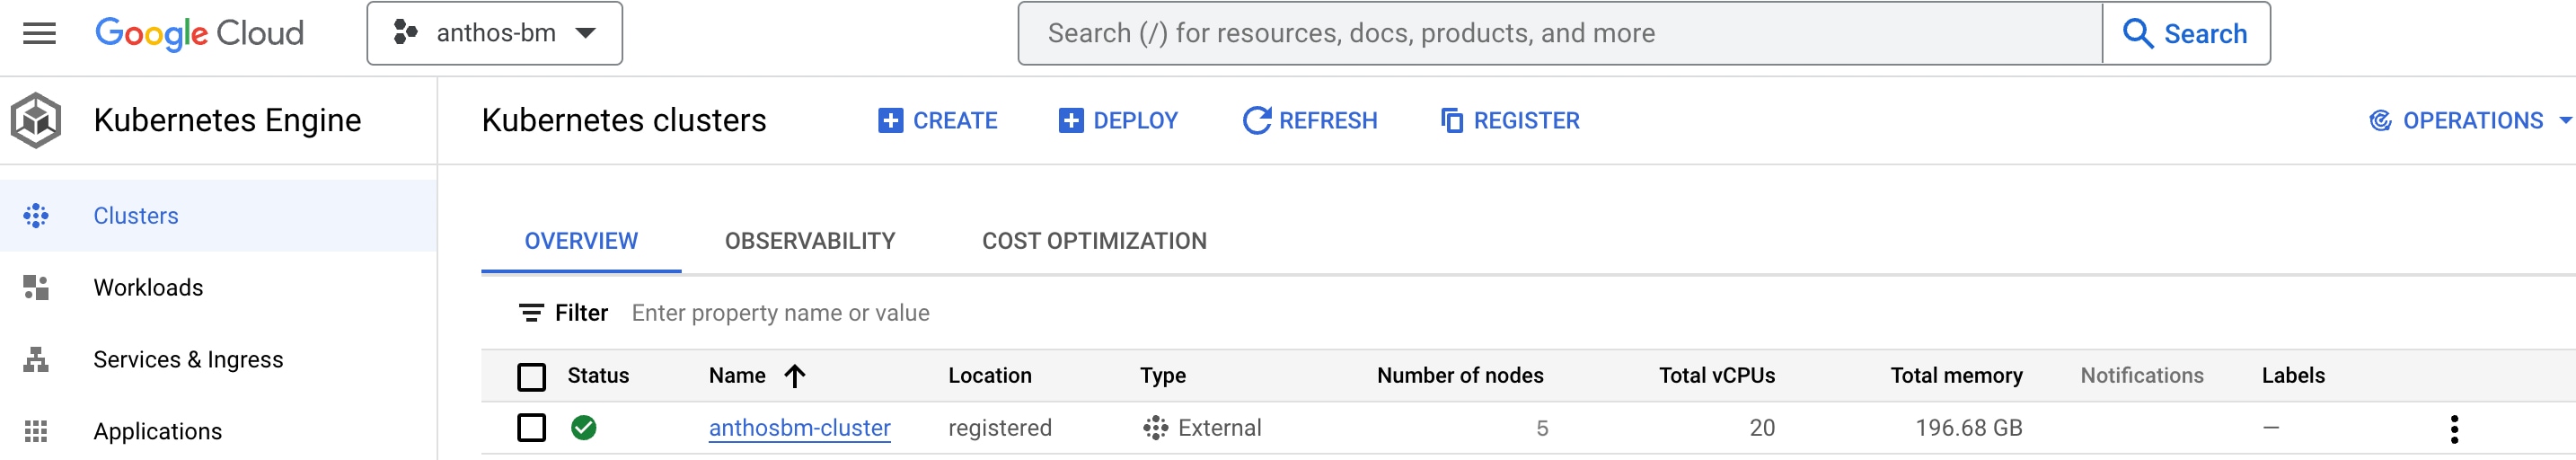Click the DEPLOY button
The width and height of the screenshot is (2576, 460).
[1118, 120]
